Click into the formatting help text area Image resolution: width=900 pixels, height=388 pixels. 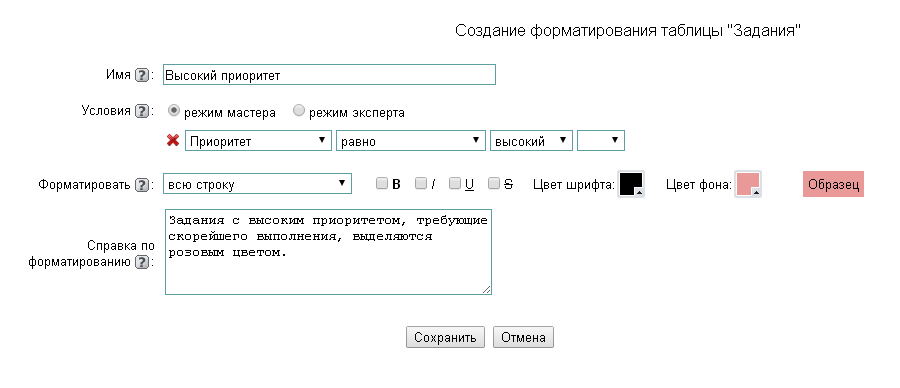point(328,252)
